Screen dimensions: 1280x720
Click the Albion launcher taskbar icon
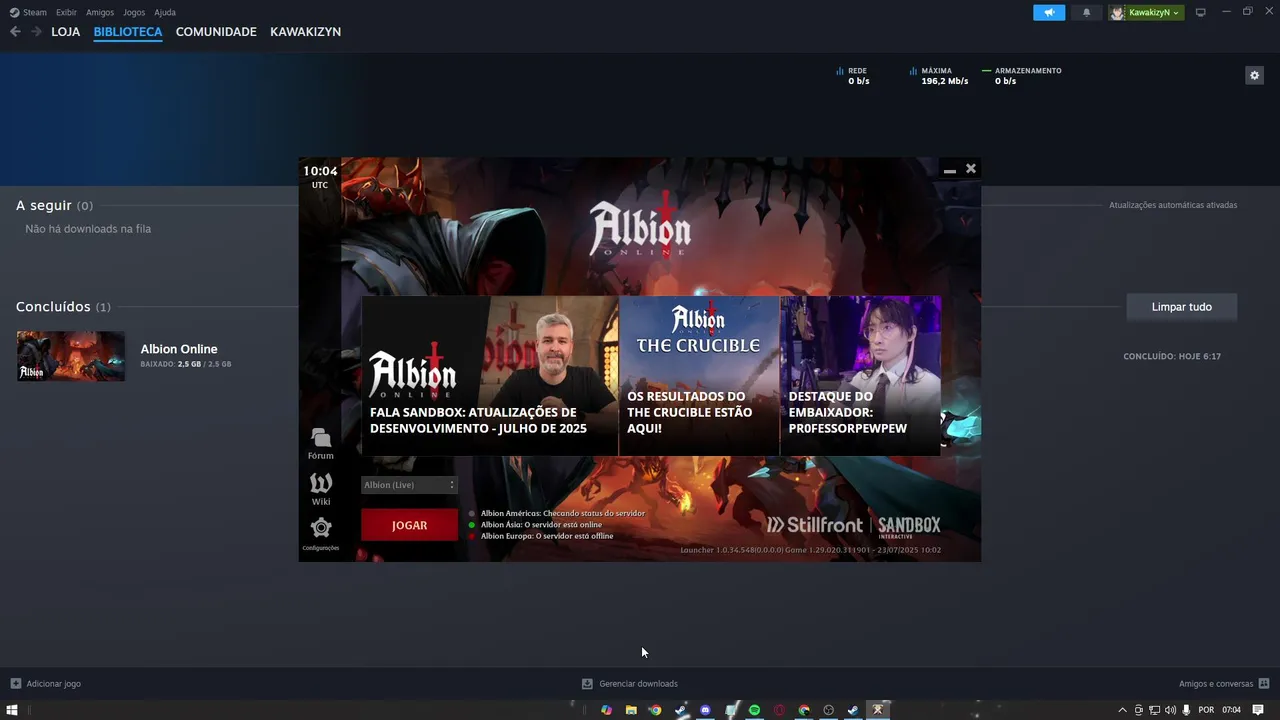(x=878, y=710)
